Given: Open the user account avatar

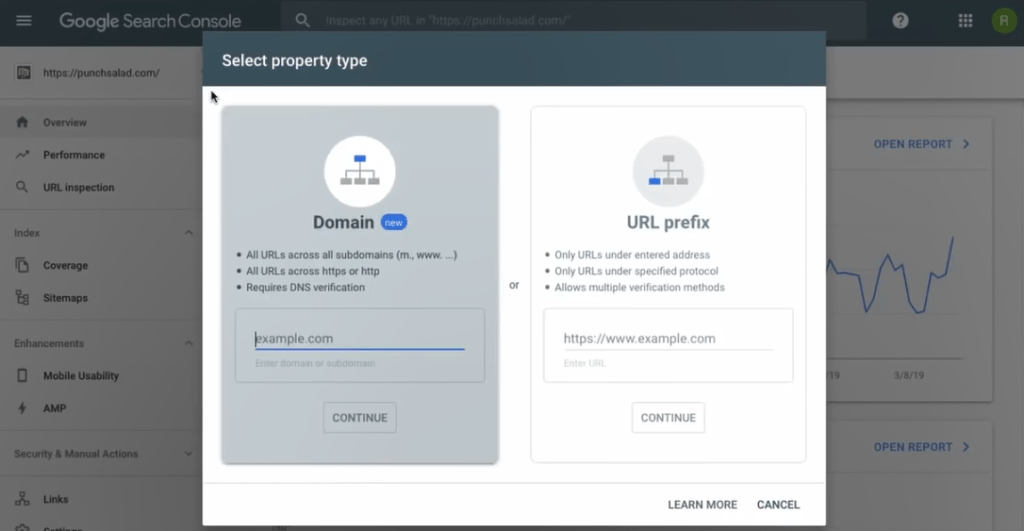Looking at the screenshot, I should [x=1004, y=21].
